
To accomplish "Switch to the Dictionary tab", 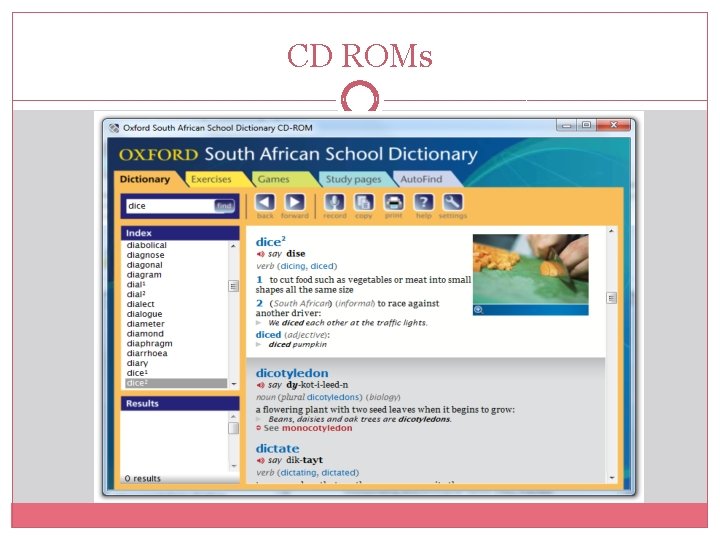I will (145, 179).
